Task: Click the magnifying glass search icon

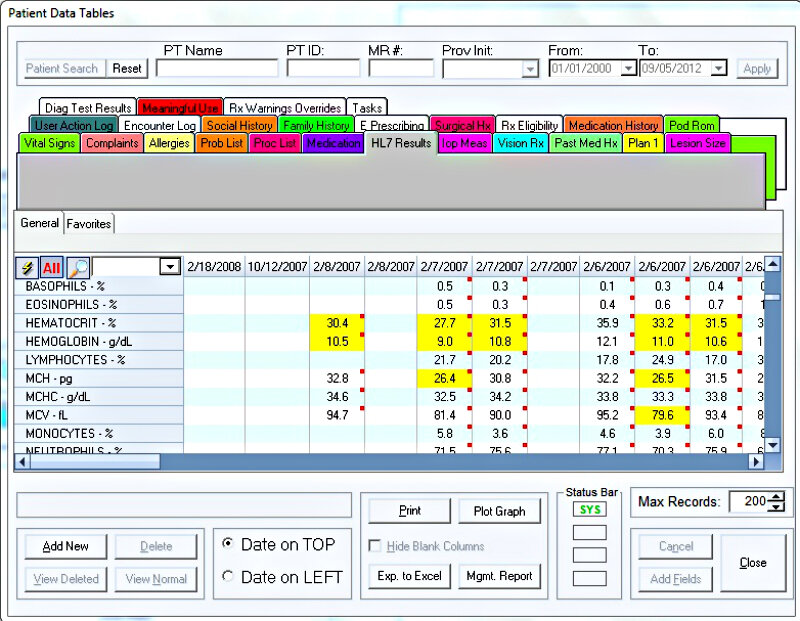Action: [x=78, y=267]
